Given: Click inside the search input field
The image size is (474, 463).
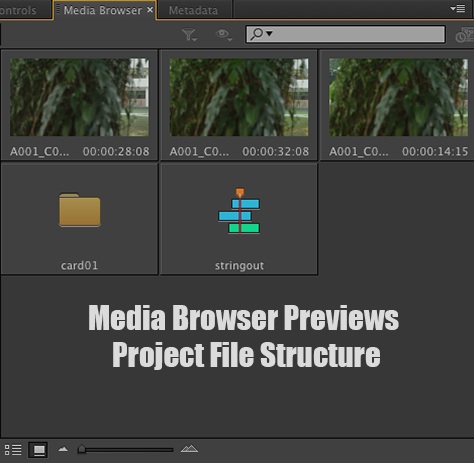Looking at the screenshot, I should pyautogui.click(x=345, y=34).
